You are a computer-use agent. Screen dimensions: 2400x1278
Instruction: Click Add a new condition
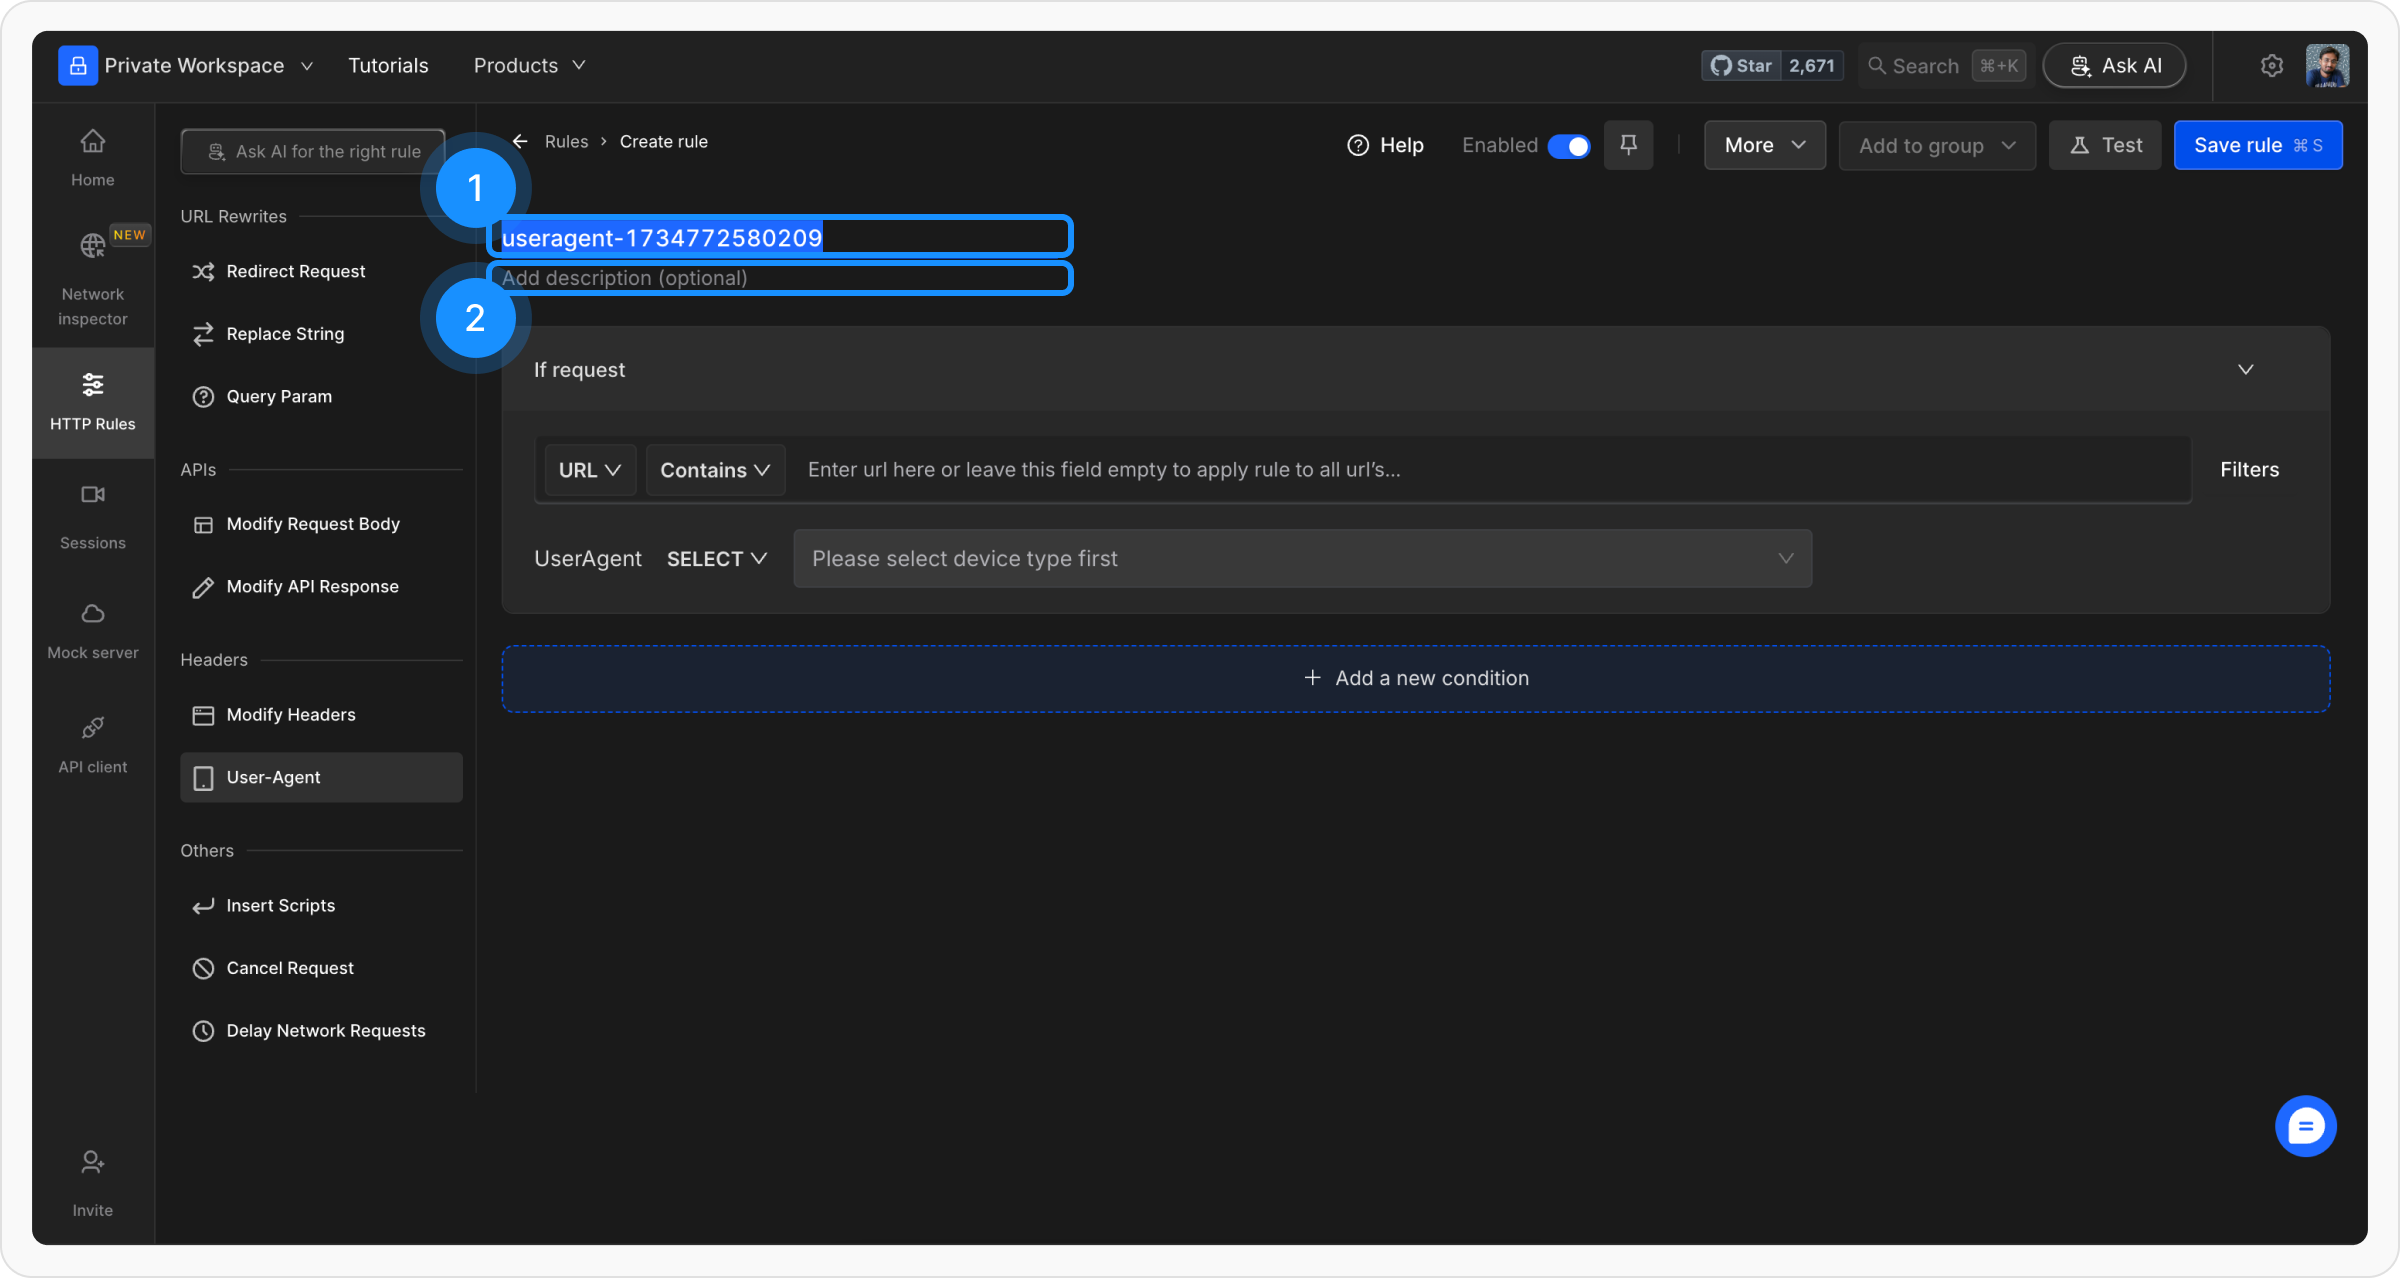click(x=1416, y=679)
